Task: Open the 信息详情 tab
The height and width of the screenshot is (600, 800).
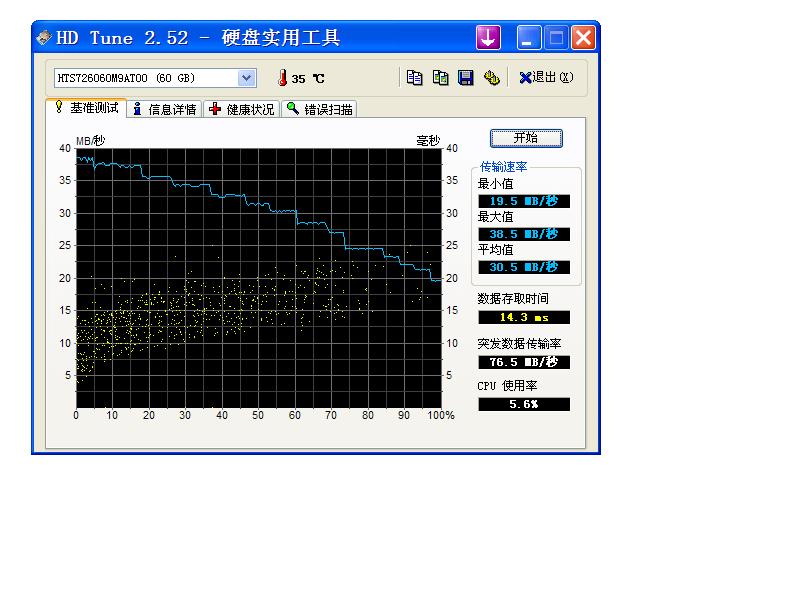Action: [165, 109]
